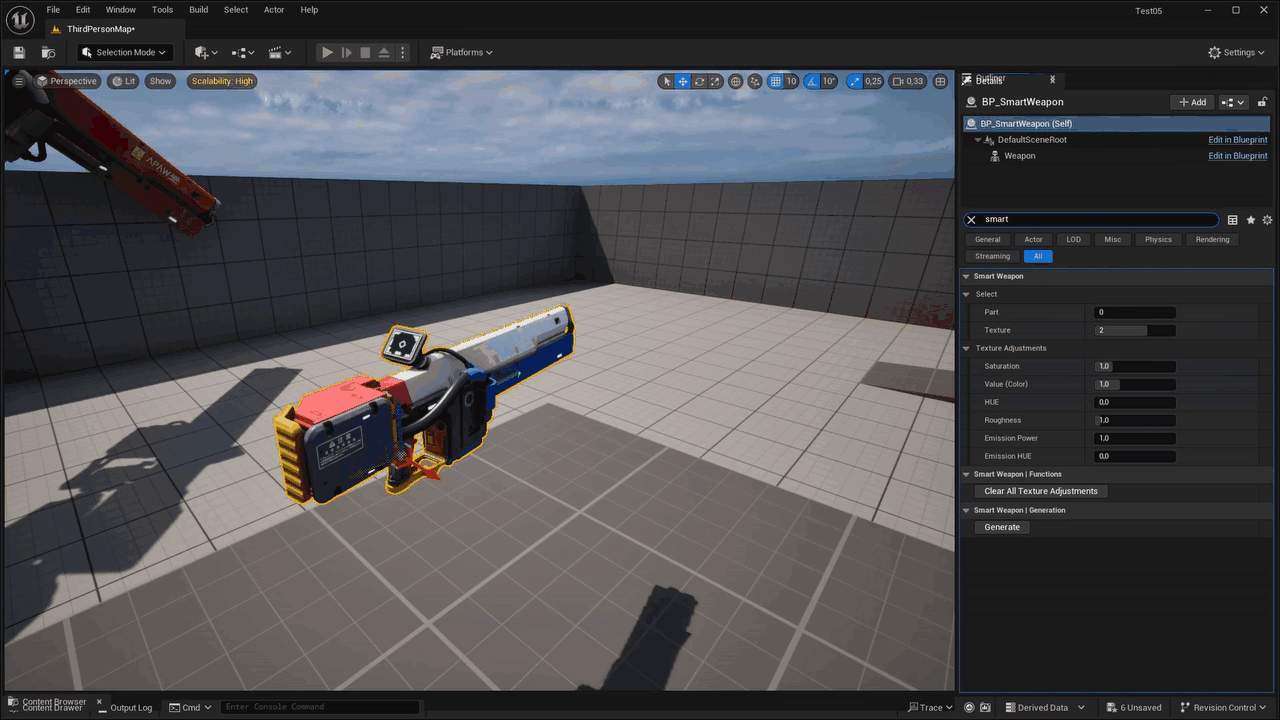Select the General filter chip
Viewport: 1280px width, 720px height.
pos(988,239)
